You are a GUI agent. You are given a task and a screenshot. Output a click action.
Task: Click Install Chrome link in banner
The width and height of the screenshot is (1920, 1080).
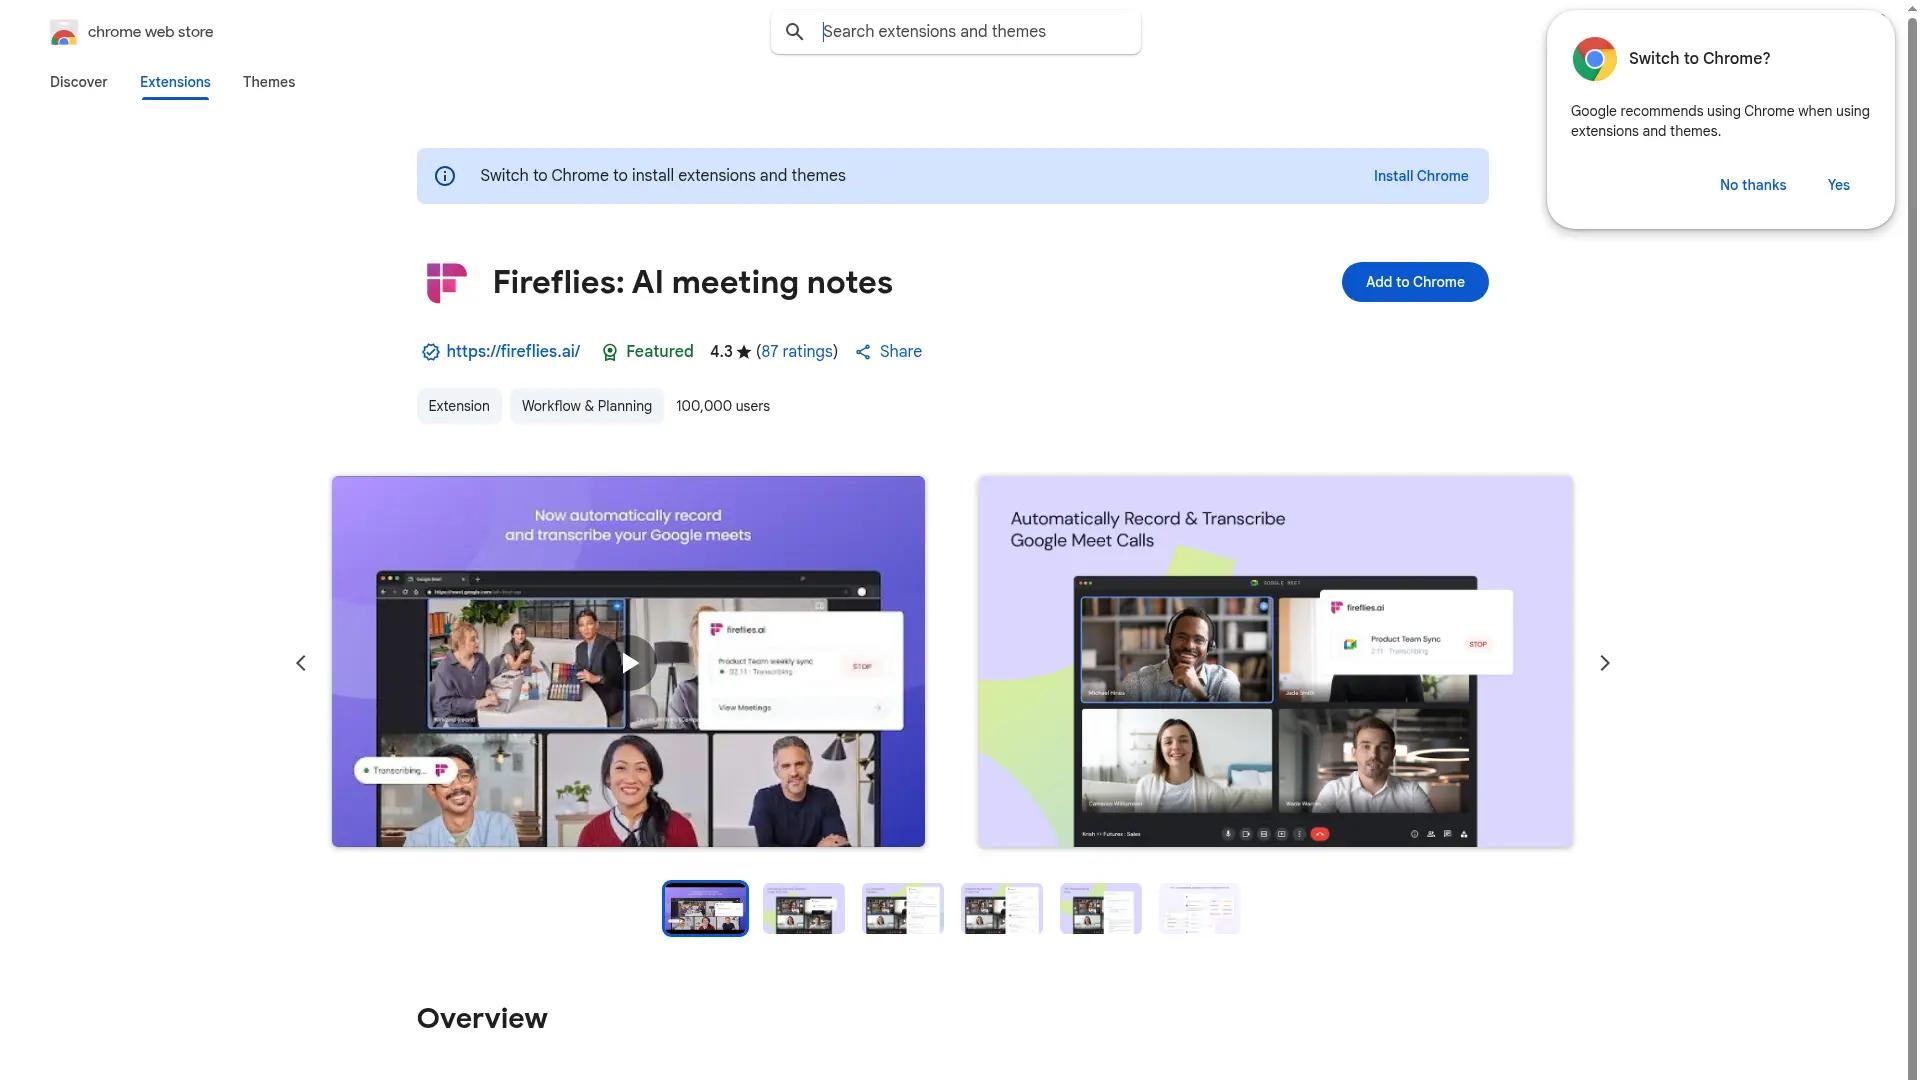[x=1420, y=176]
